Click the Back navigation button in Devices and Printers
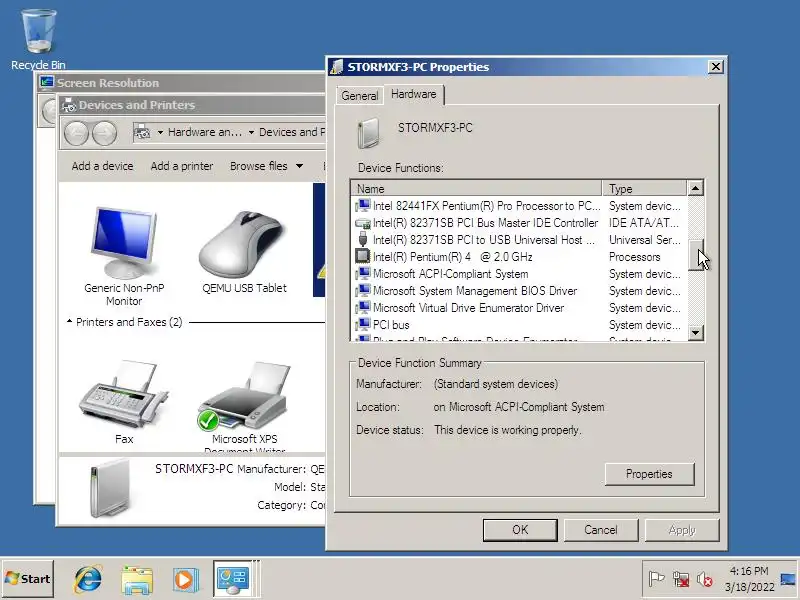800x600 pixels. click(77, 133)
